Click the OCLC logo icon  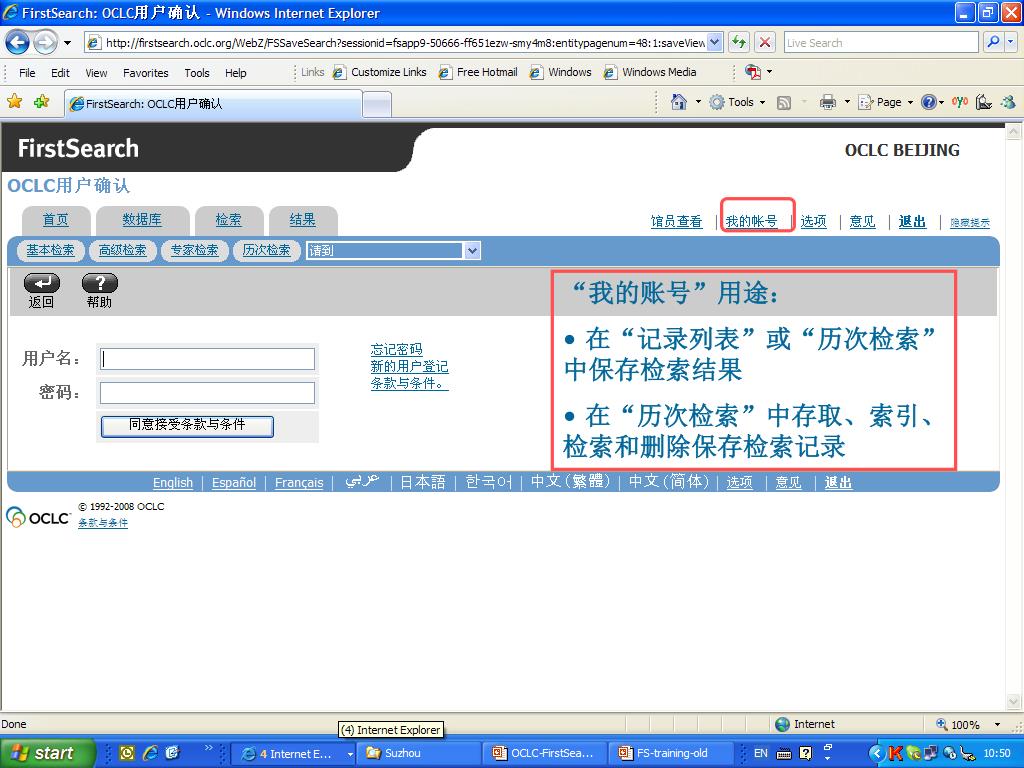point(38,517)
